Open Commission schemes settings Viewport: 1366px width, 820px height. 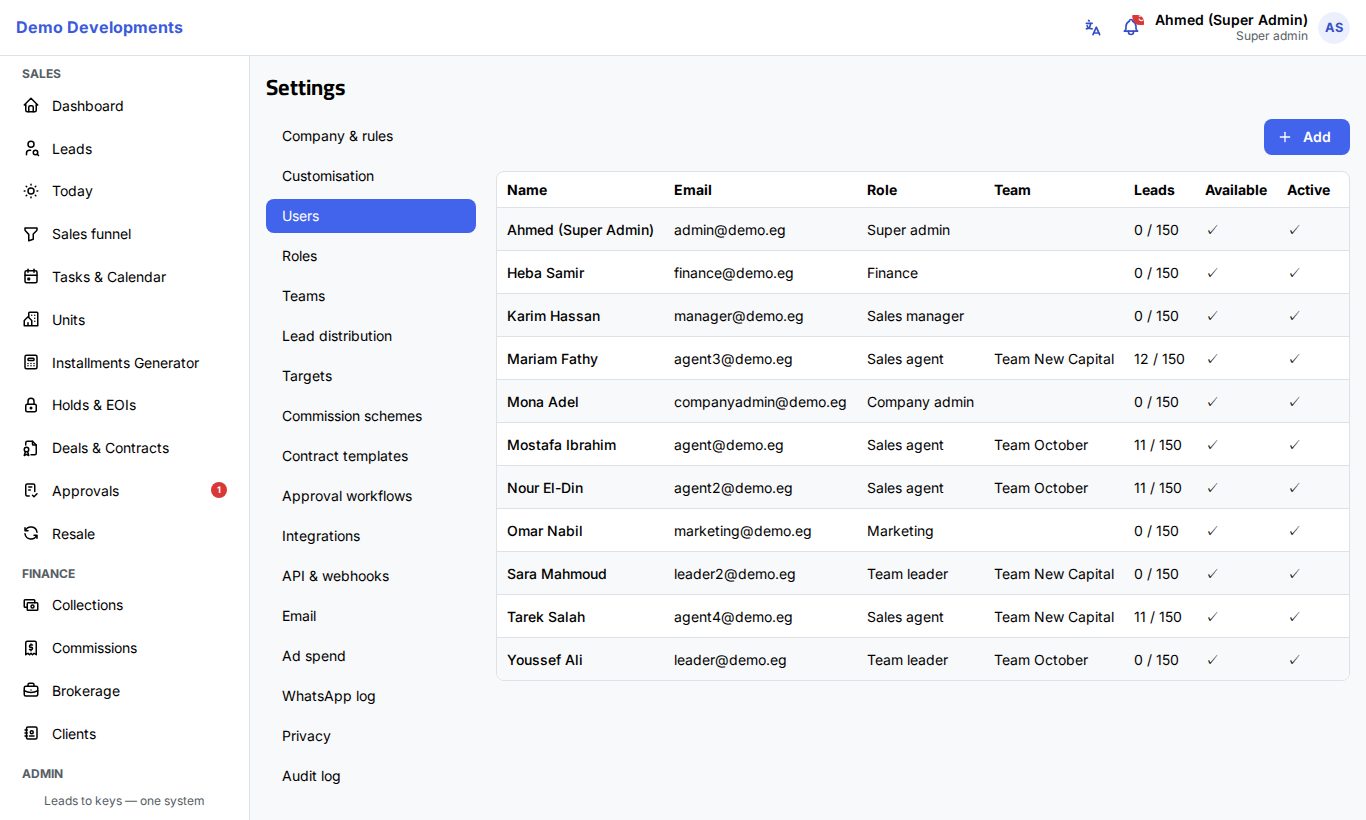pyautogui.click(x=371, y=416)
